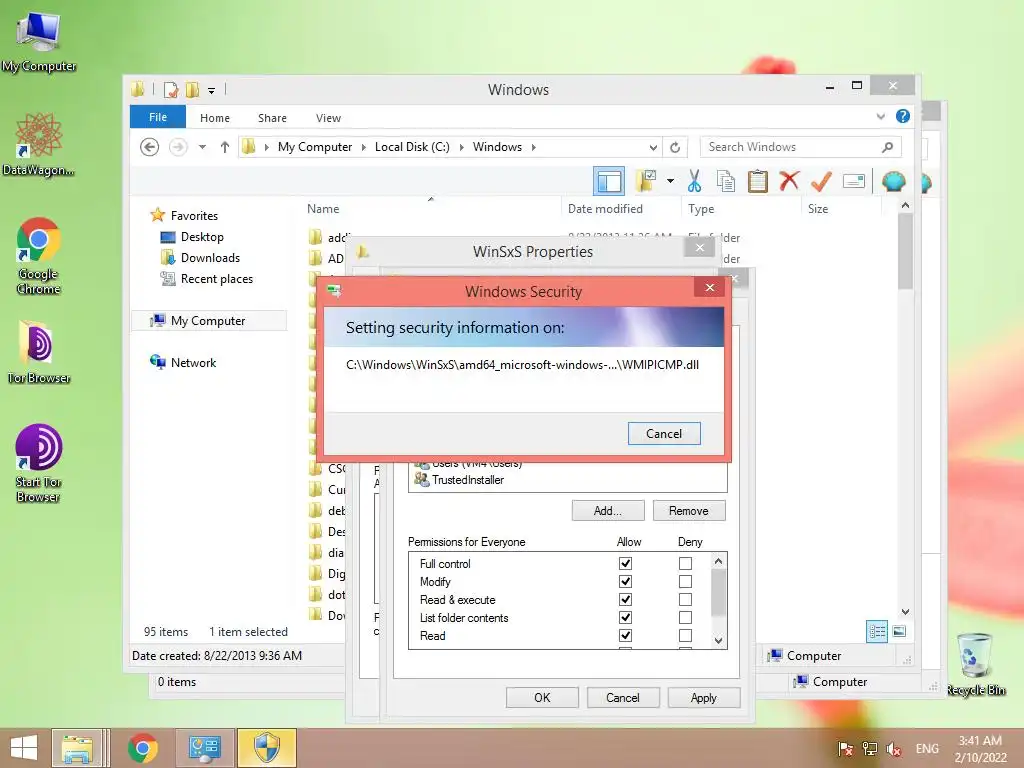Open File Explorer from the taskbar
The image size is (1024, 768).
76,748
